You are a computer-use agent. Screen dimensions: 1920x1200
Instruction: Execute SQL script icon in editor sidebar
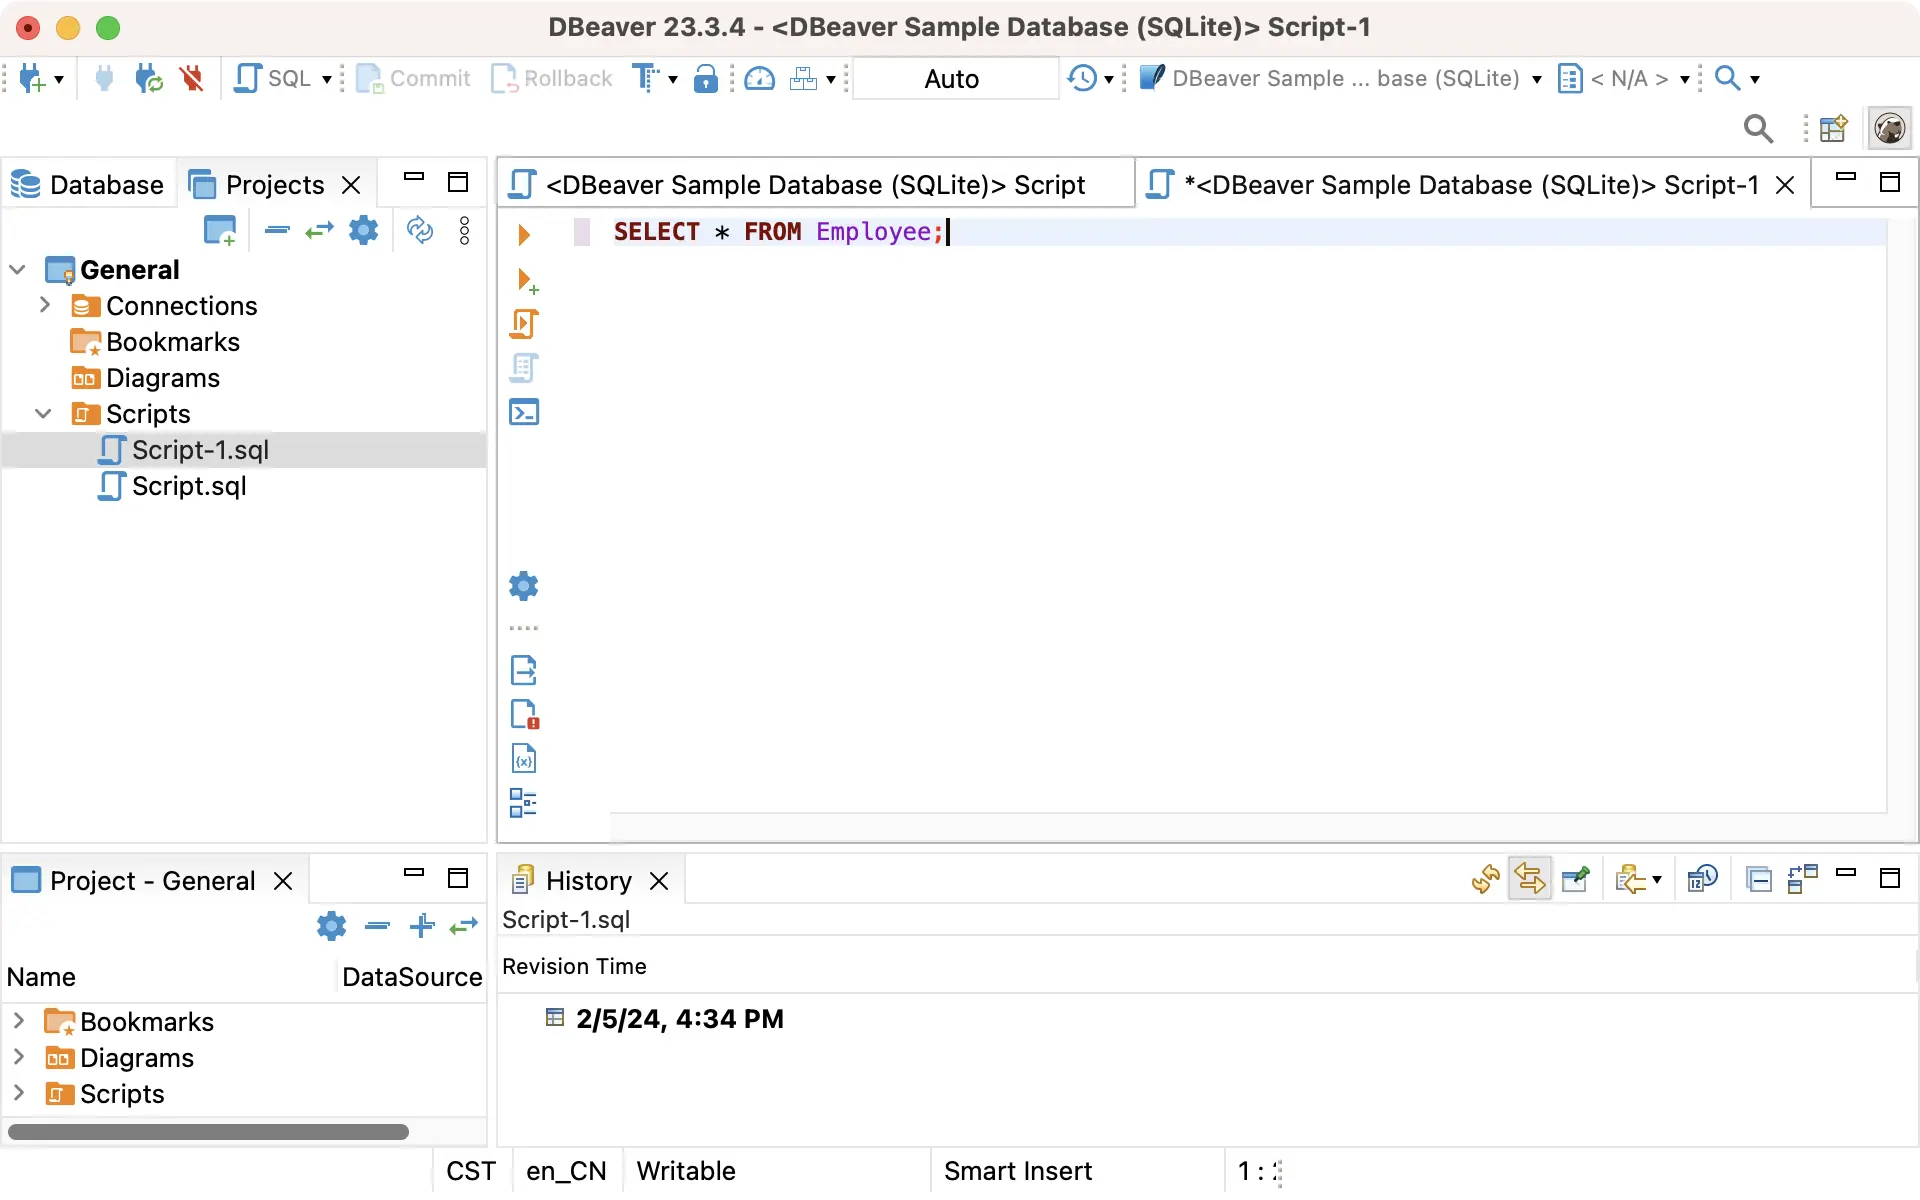524,324
